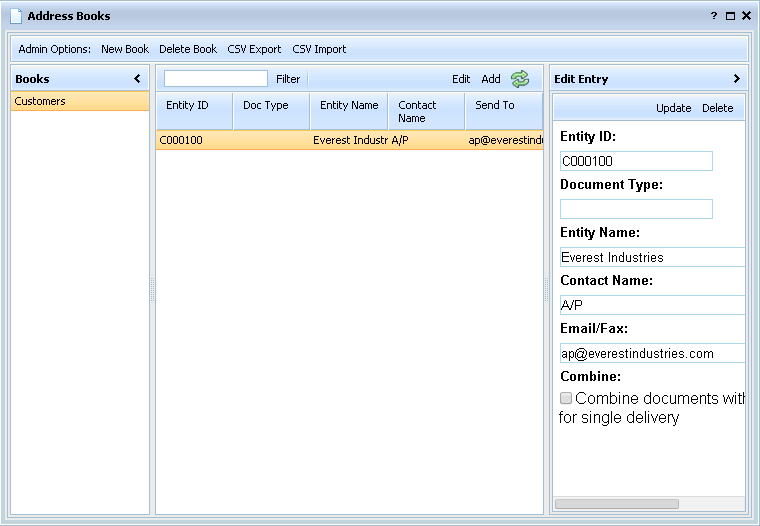Click Edit in the grid toolbar
760x526 pixels.
click(x=461, y=79)
